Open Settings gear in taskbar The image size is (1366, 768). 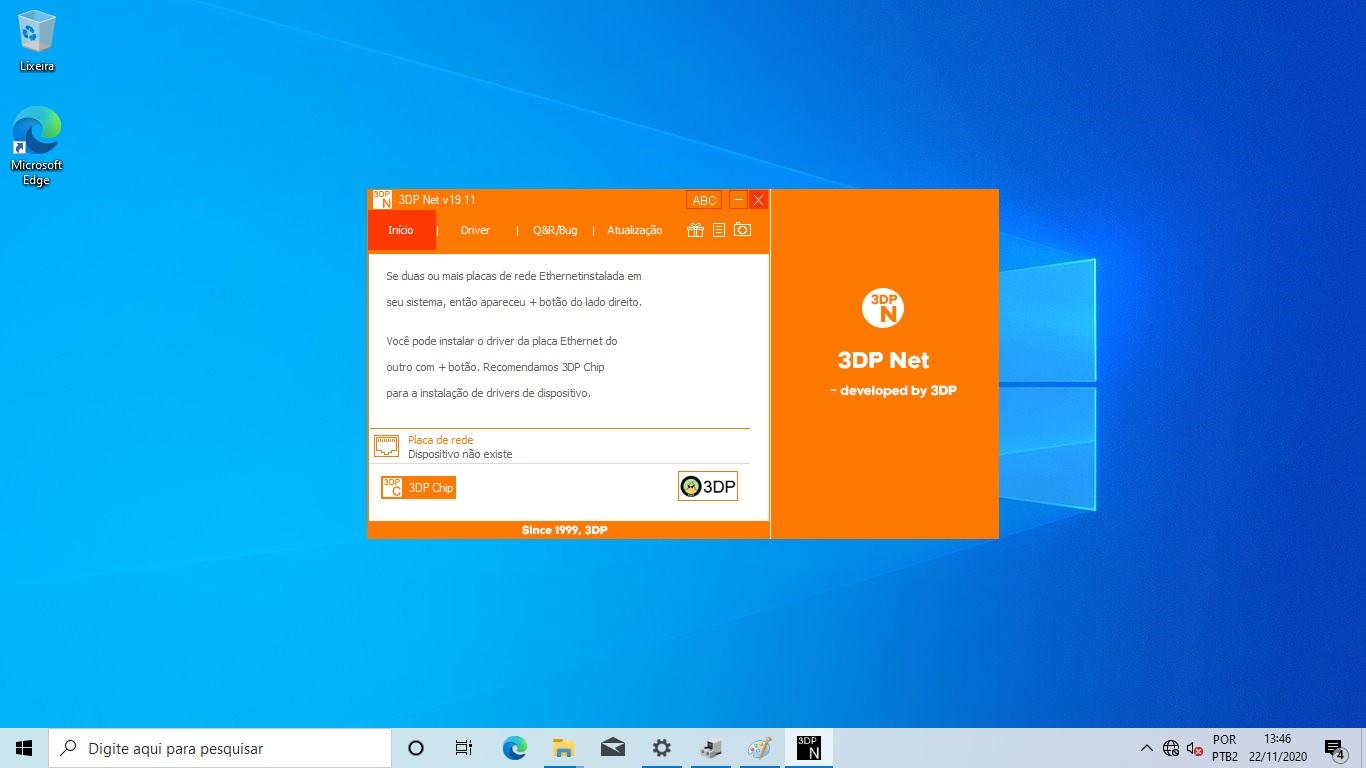pyautogui.click(x=661, y=748)
